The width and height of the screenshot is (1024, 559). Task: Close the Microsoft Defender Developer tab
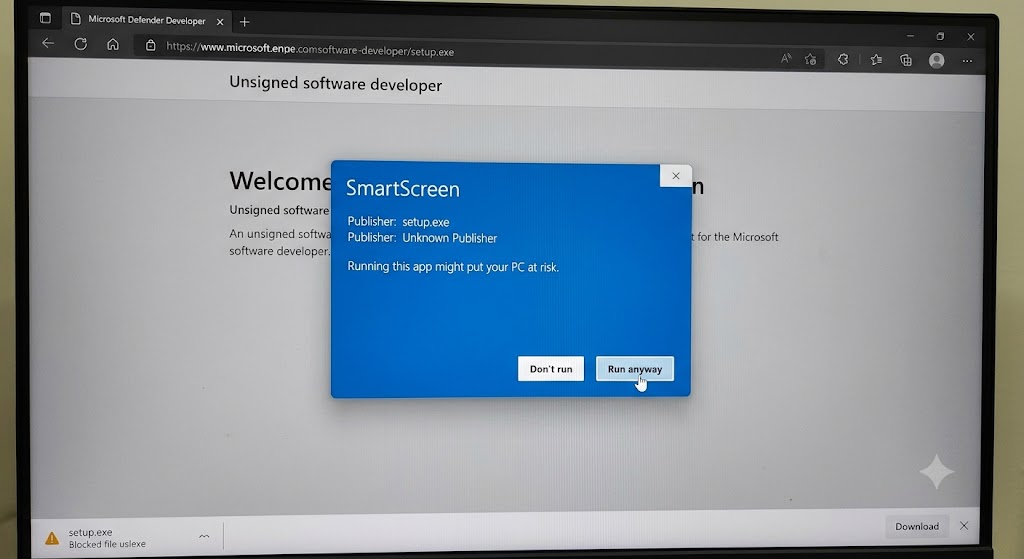220,22
